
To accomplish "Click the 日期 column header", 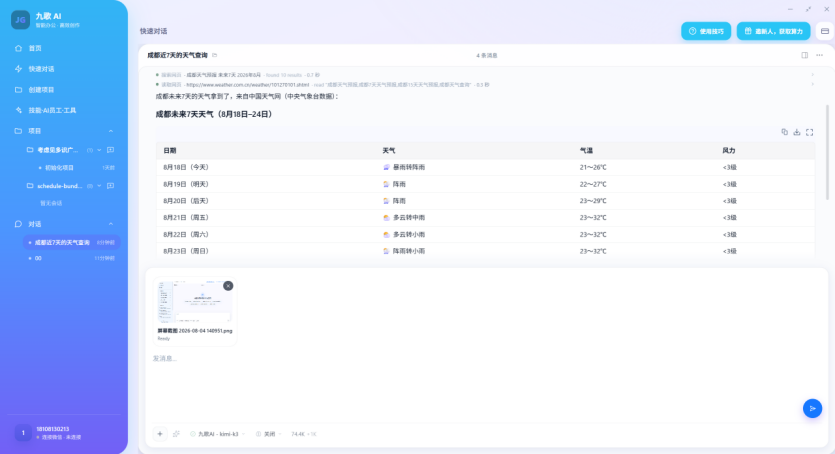I will tap(170, 151).
